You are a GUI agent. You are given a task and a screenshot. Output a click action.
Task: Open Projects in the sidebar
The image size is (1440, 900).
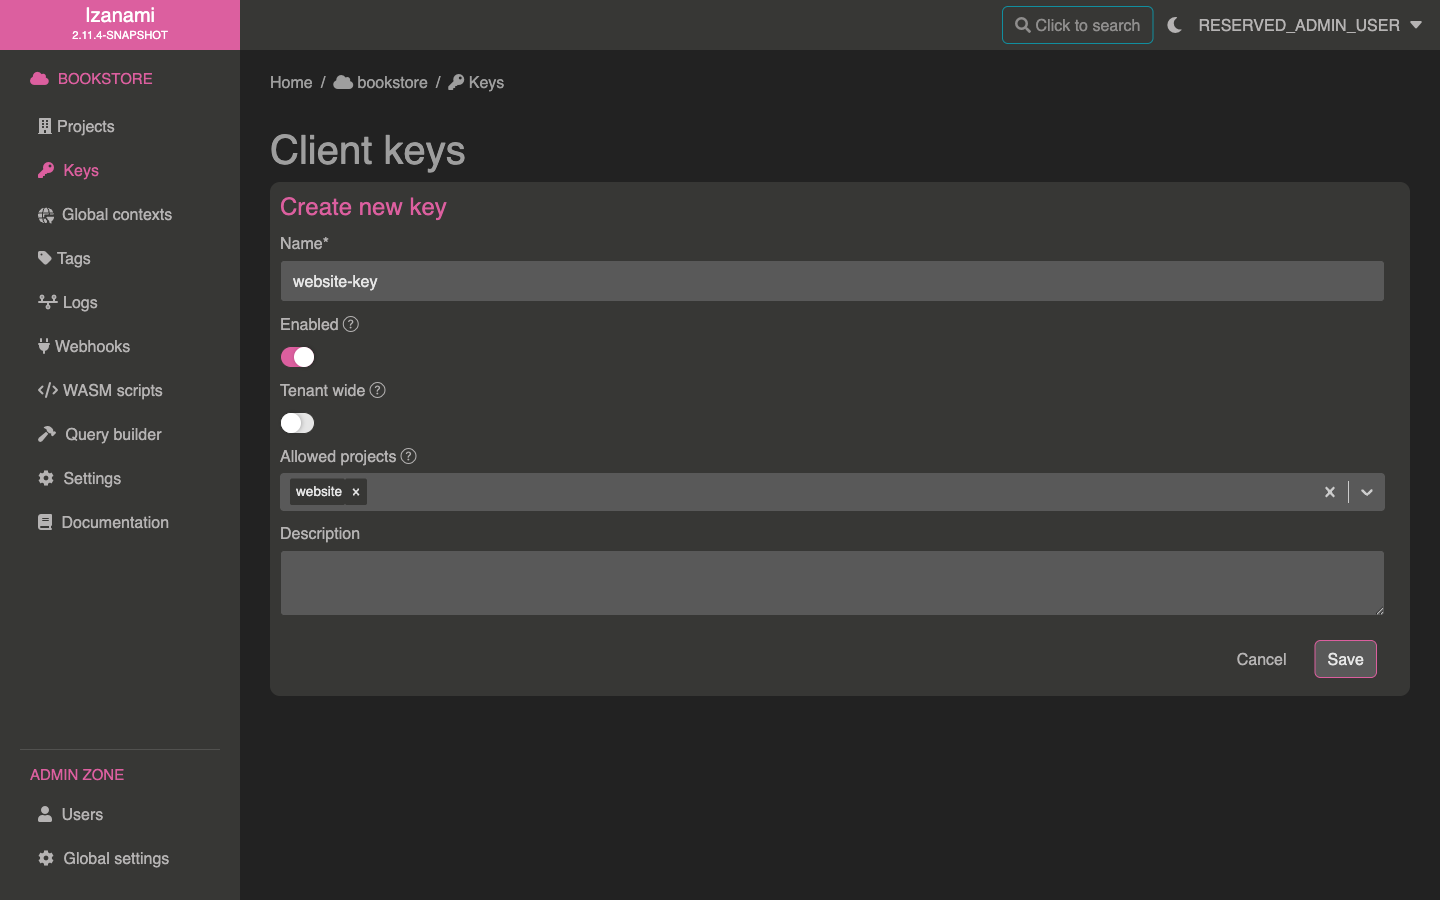pos(85,126)
